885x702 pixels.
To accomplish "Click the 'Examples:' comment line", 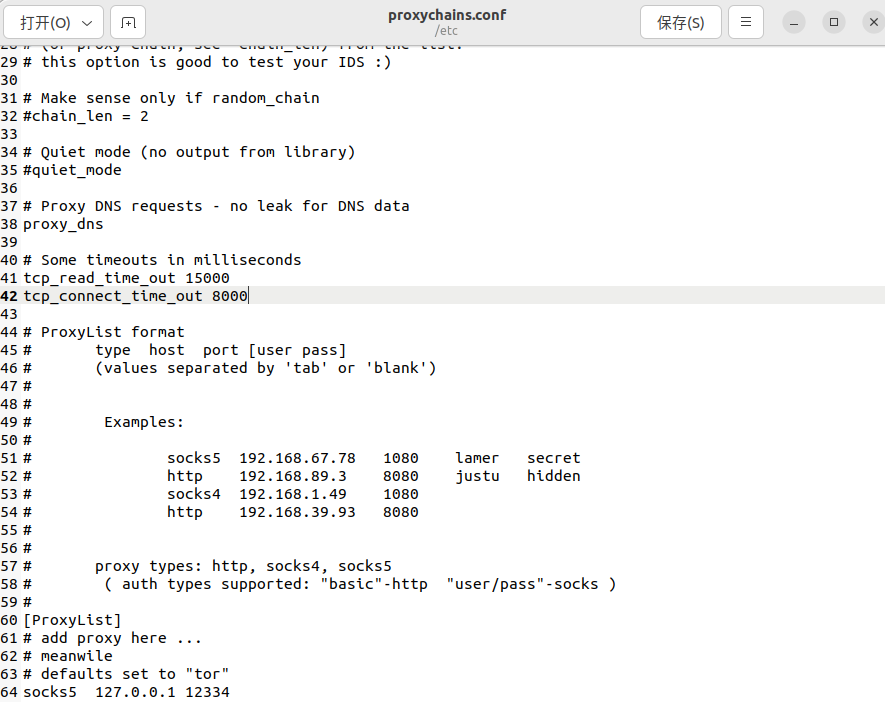I will coord(144,422).
